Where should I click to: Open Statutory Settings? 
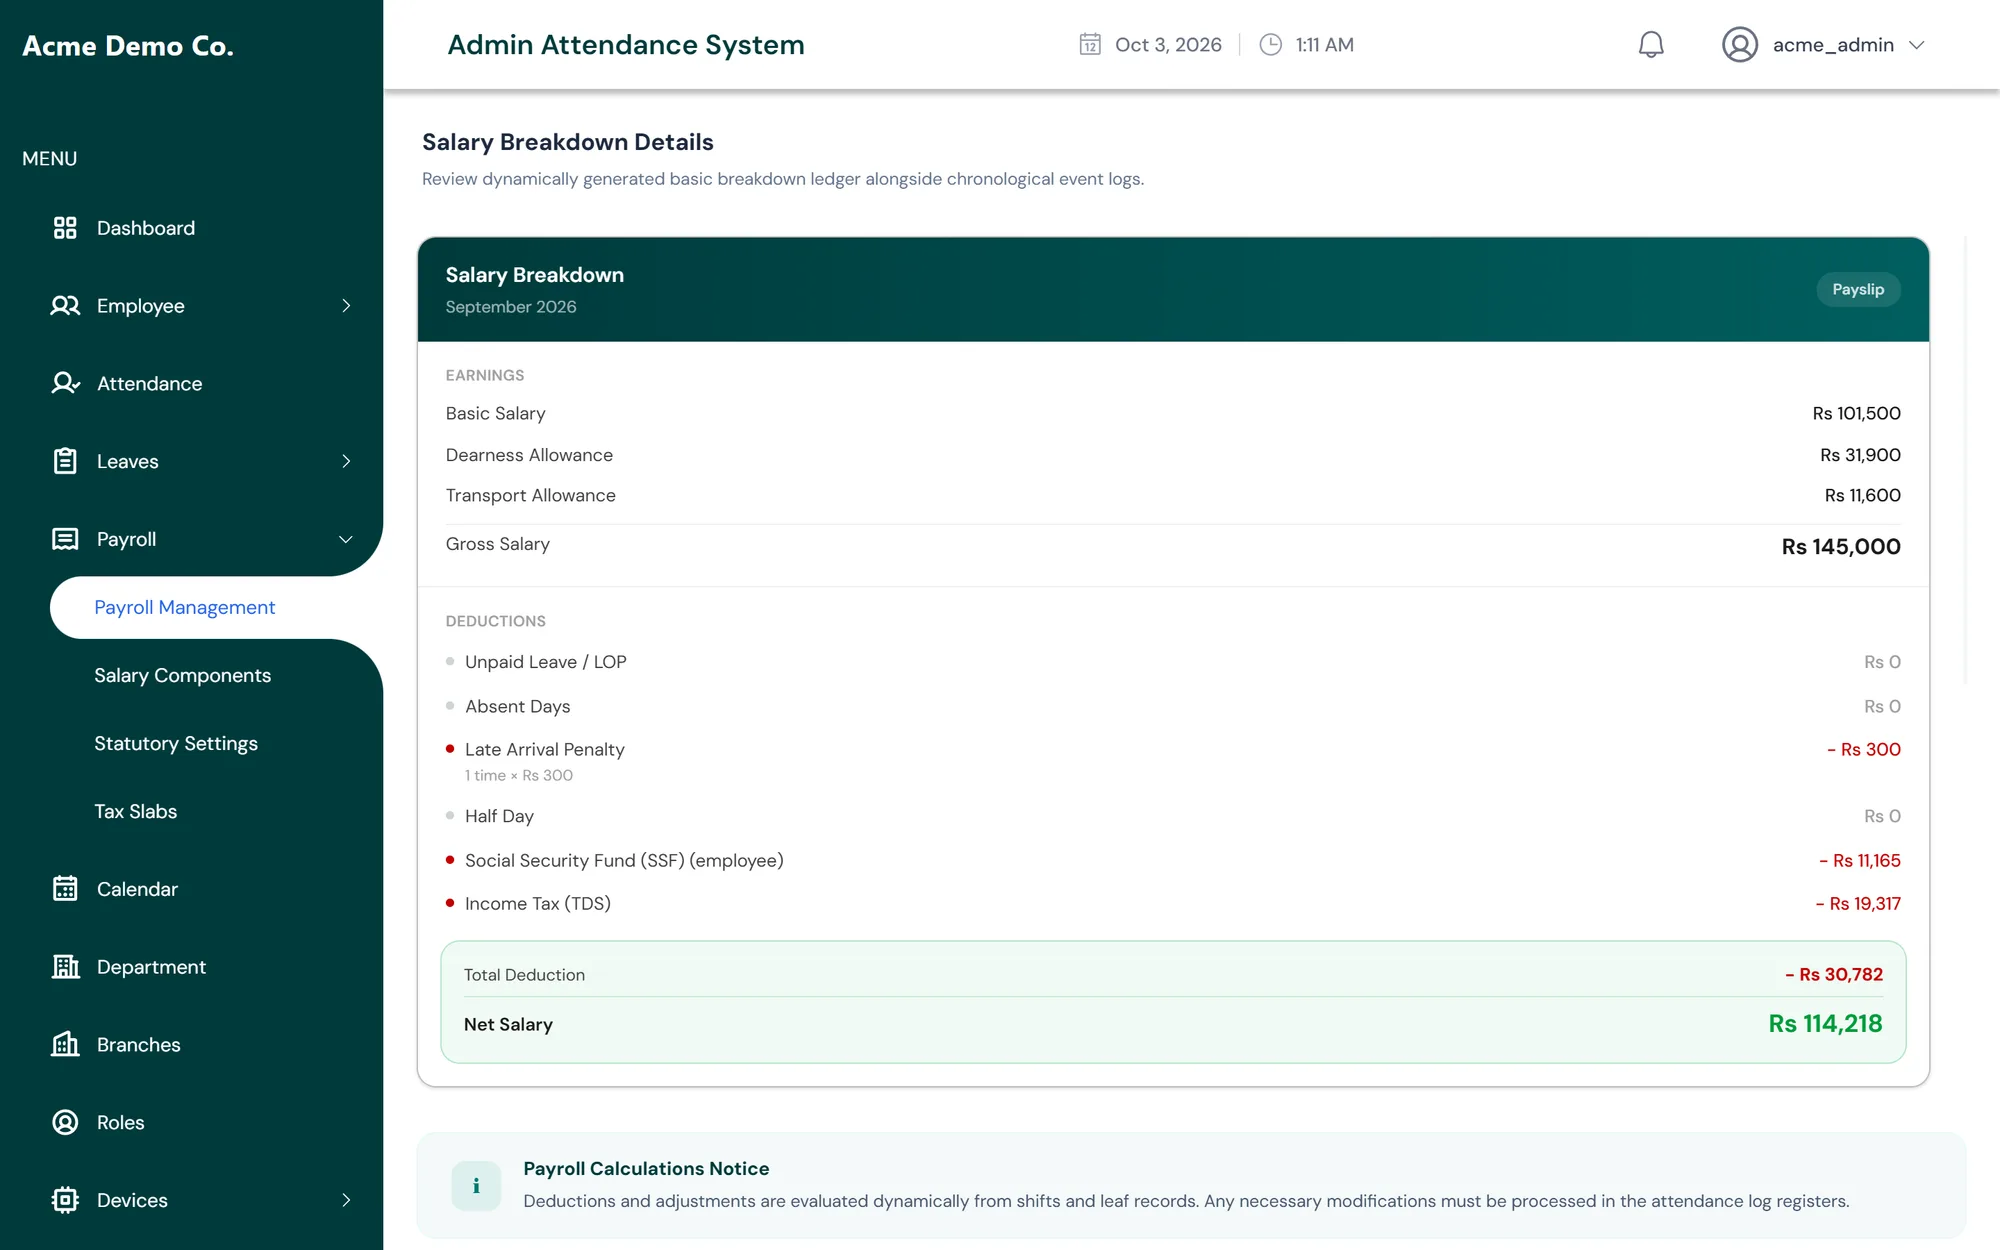click(x=176, y=744)
